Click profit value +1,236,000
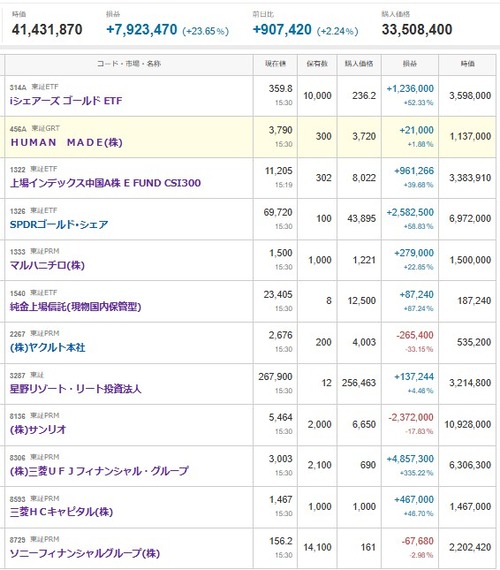Viewport: 500px width, 570px height. click(x=410, y=89)
